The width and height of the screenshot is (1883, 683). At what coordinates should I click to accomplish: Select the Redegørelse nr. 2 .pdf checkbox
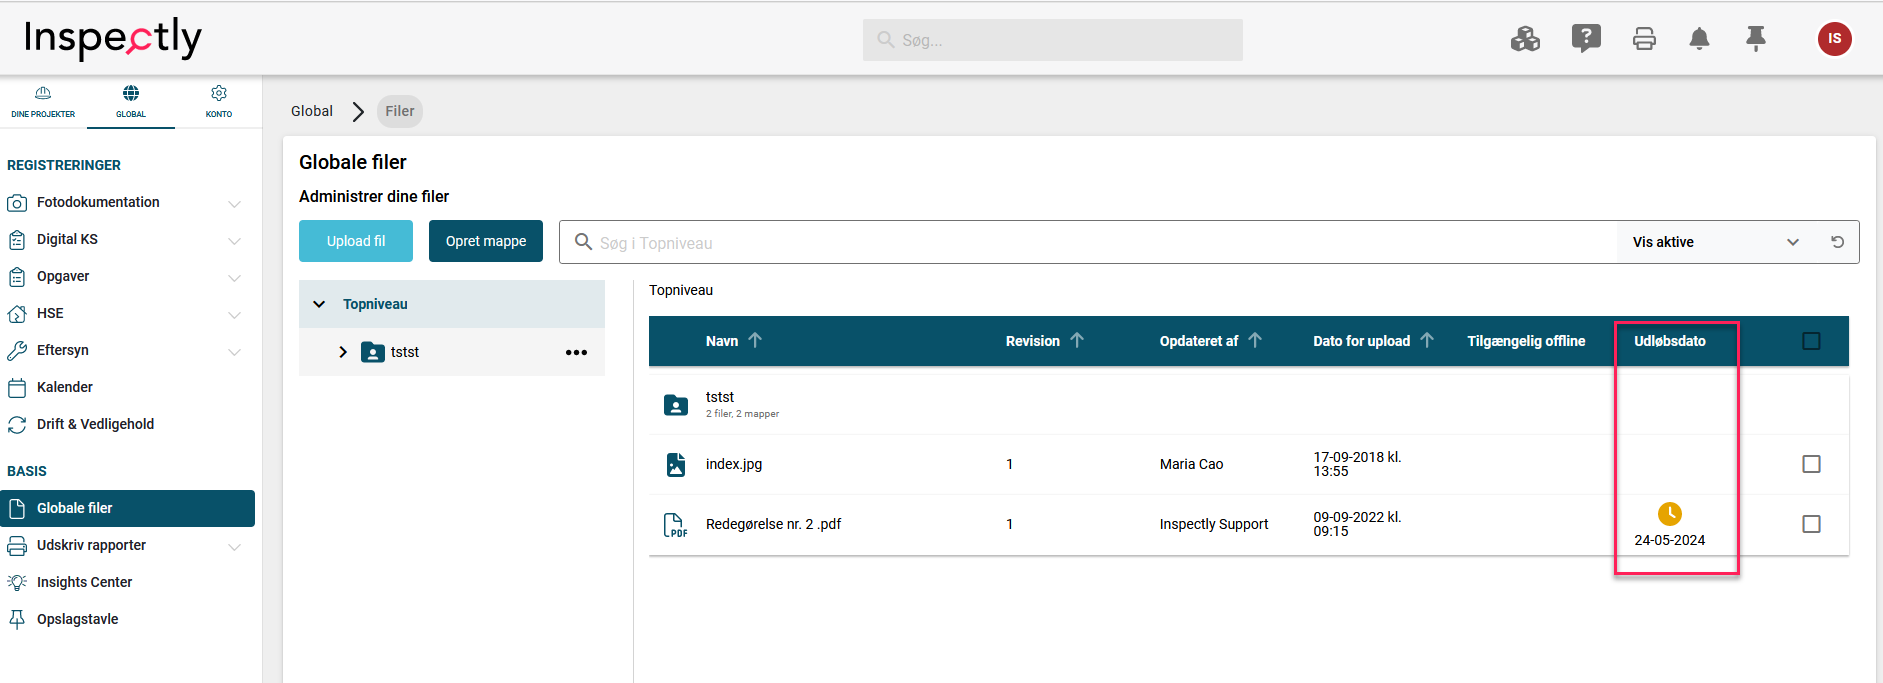click(1811, 524)
